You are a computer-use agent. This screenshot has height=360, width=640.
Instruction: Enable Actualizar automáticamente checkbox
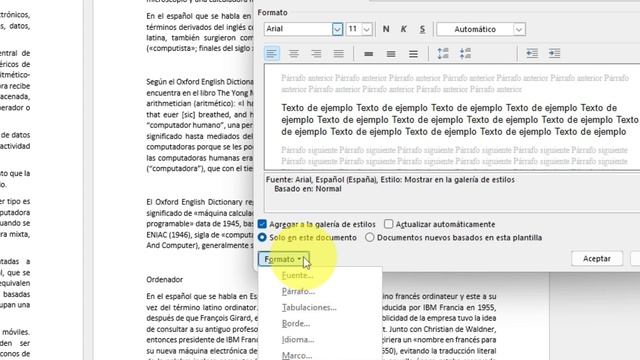click(389, 224)
